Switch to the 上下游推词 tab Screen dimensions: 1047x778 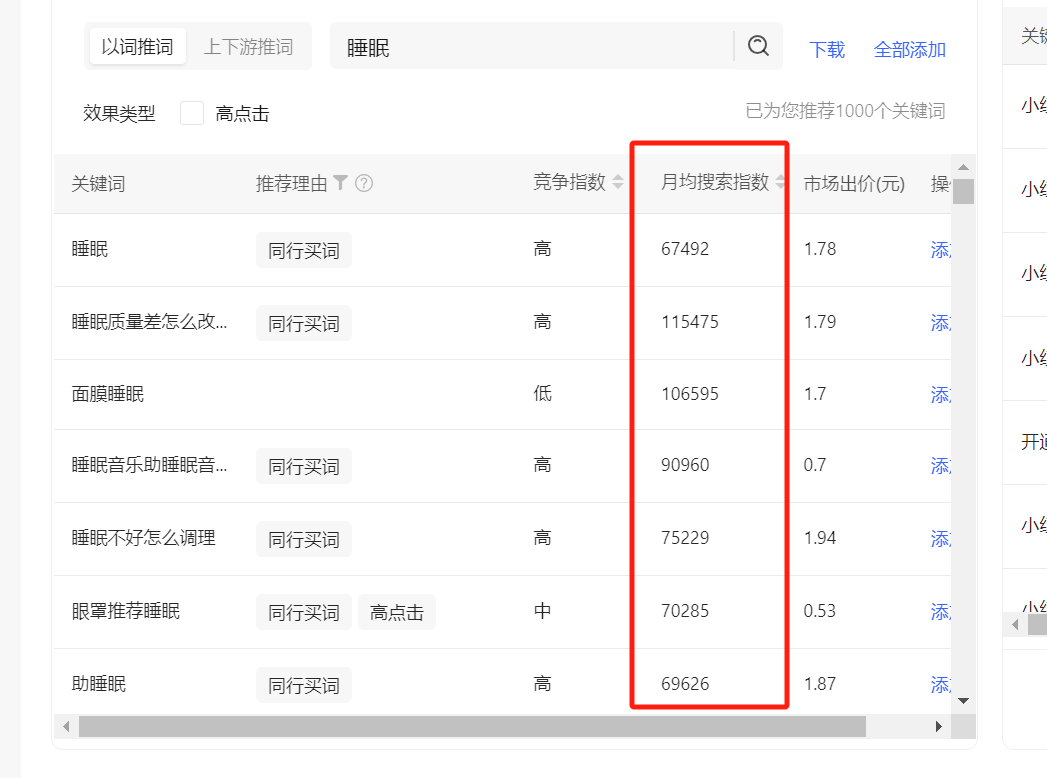248,46
